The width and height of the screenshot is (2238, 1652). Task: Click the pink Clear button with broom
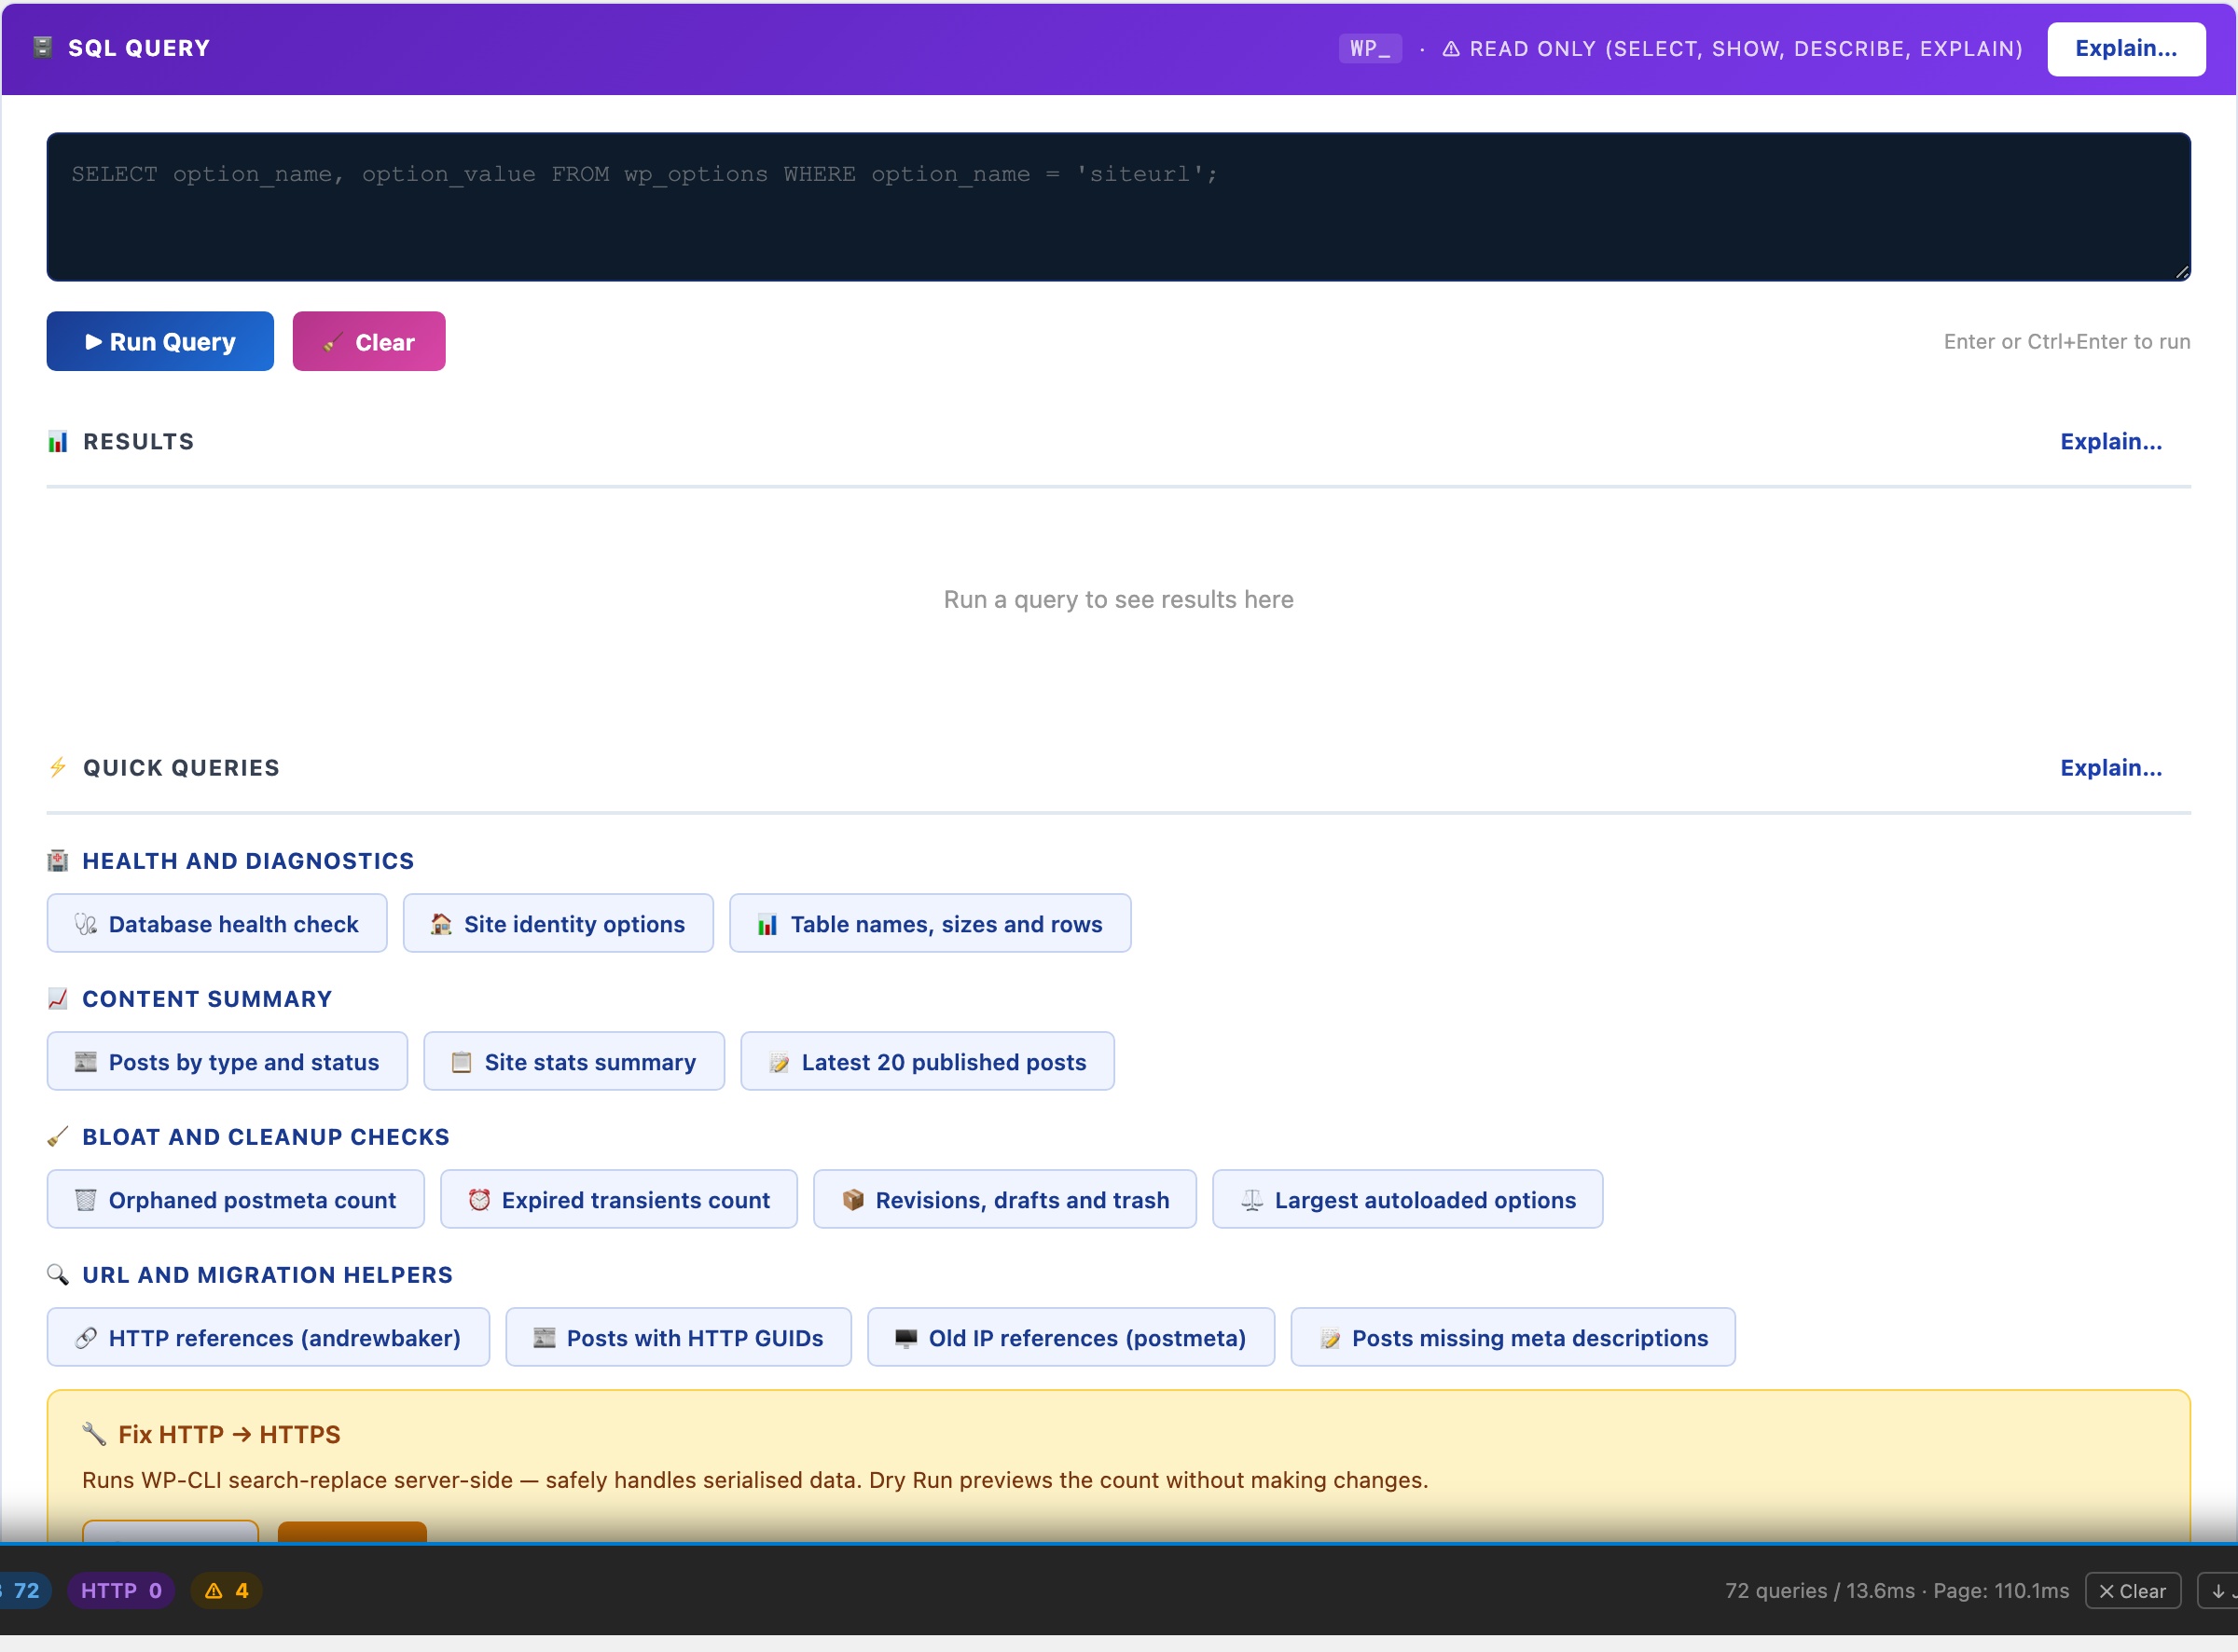click(369, 341)
